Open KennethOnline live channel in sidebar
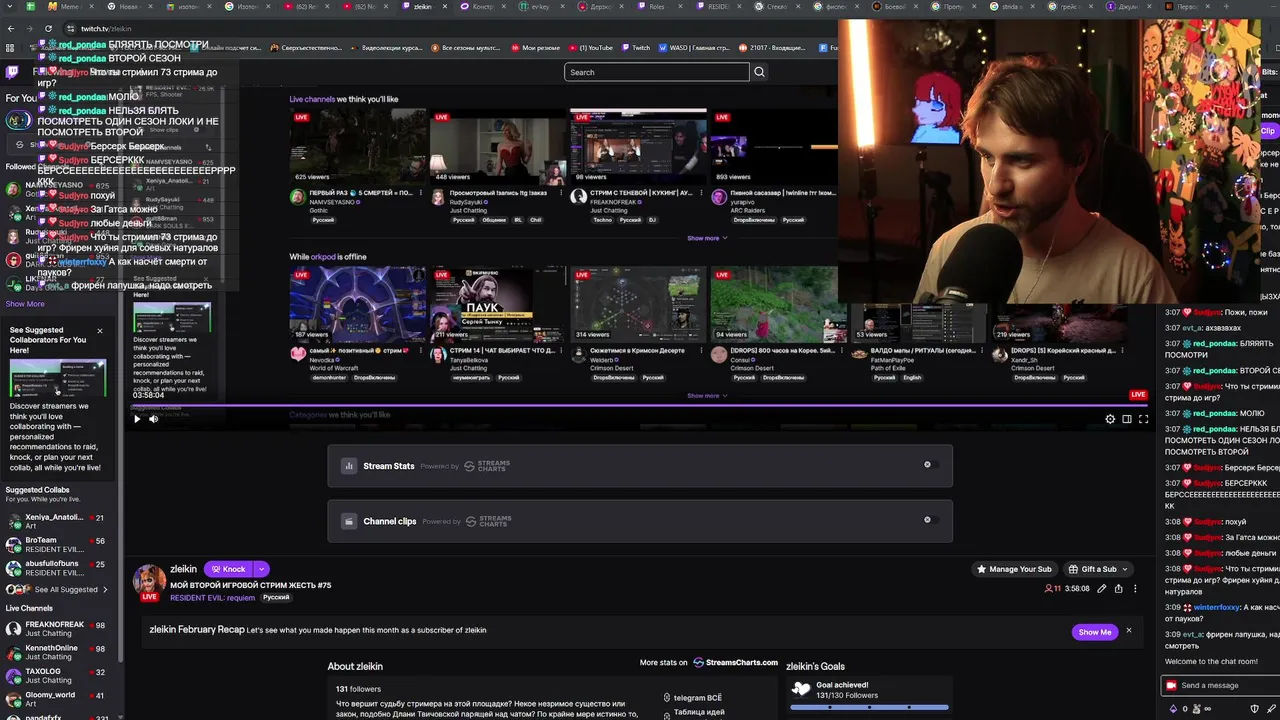Screen dimensions: 1280x720 57,652
